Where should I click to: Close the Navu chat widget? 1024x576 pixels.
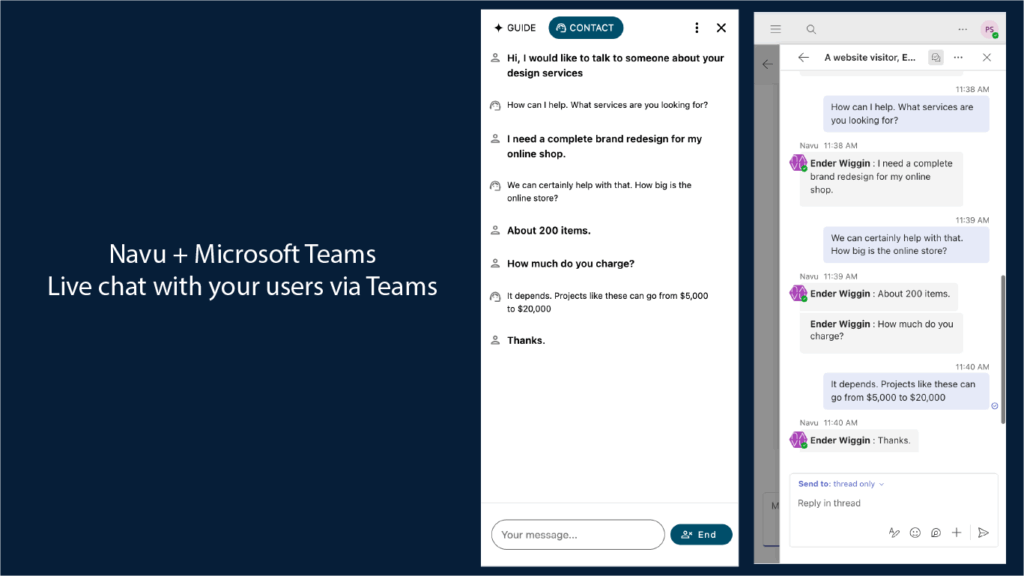pos(721,28)
